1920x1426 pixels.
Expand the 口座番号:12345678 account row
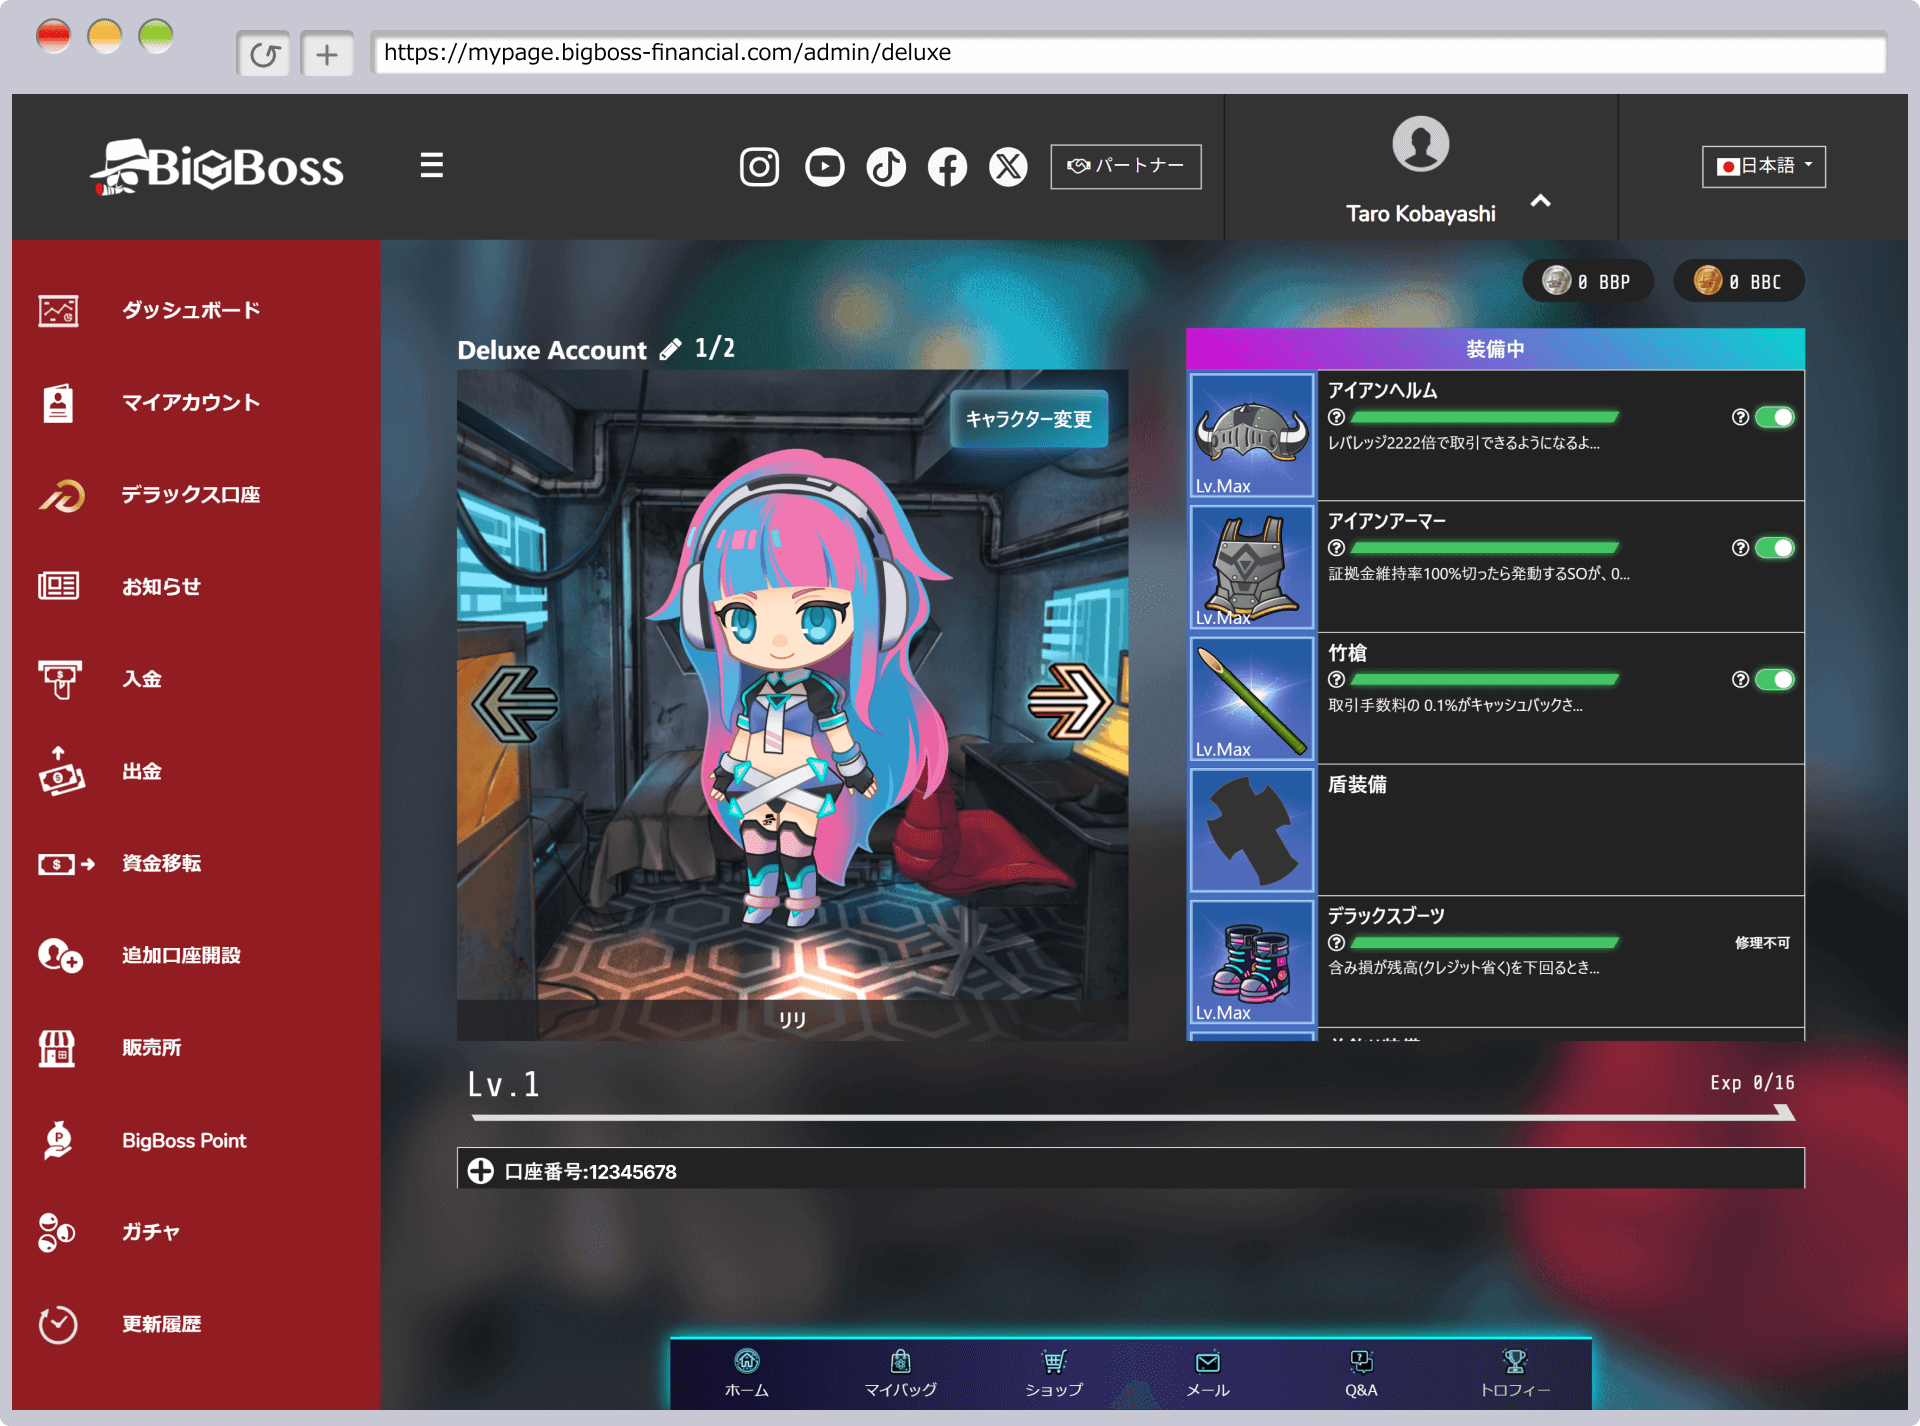tap(481, 1171)
